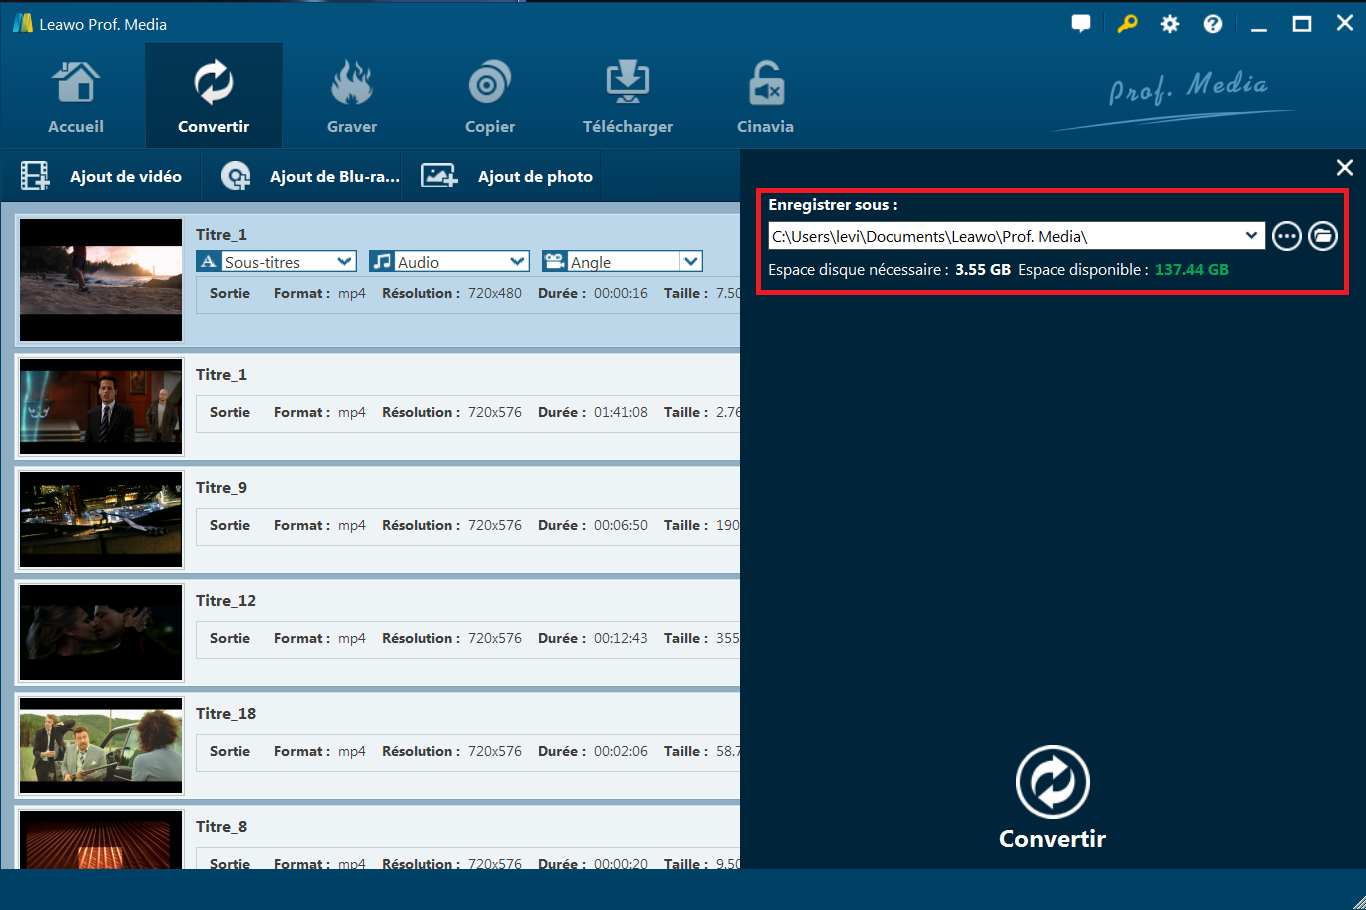Click the Ajout de vidéo button
The image size is (1366, 910).
tap(102, 177)
